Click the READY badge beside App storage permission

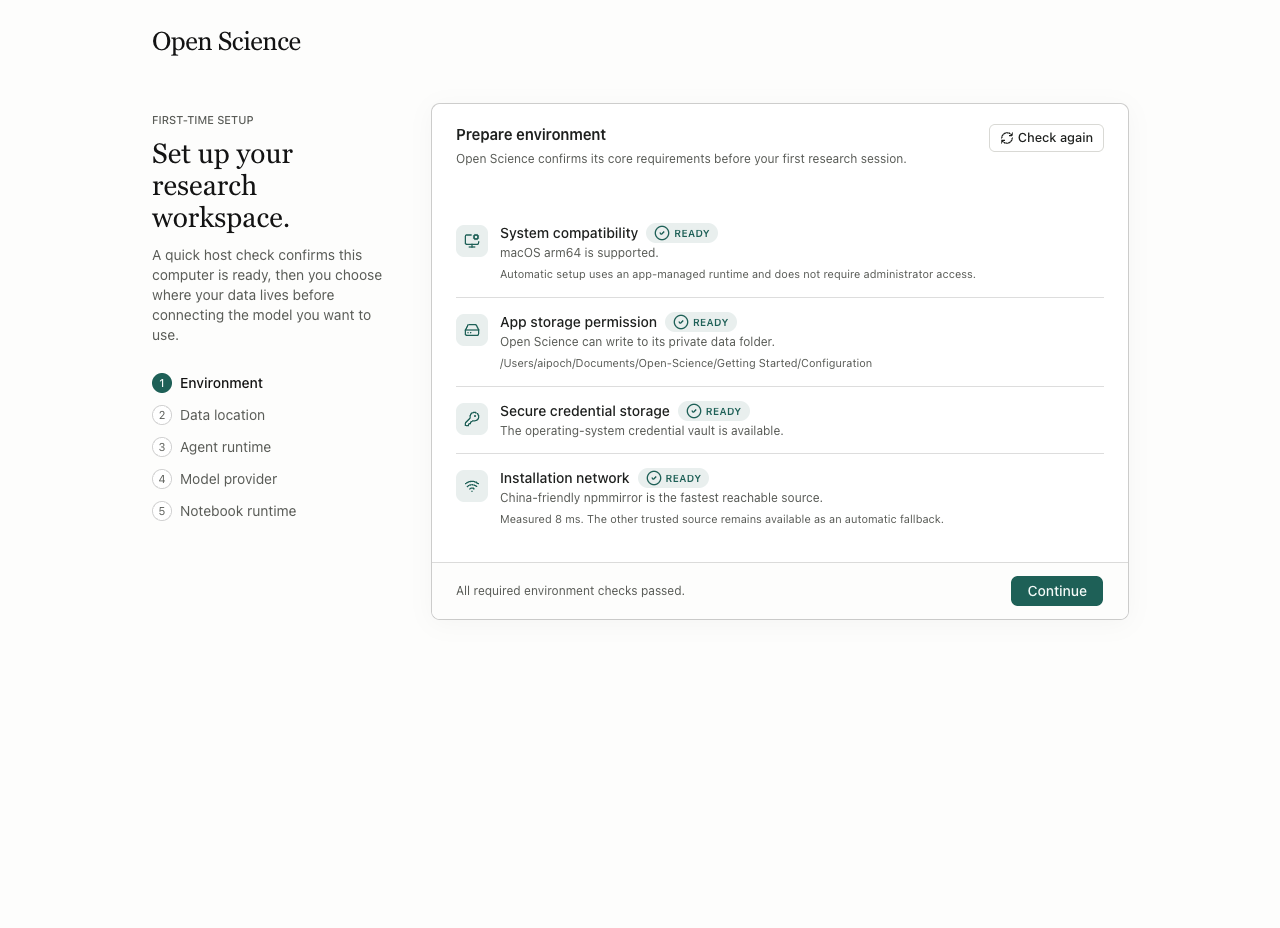(x=701, y=322)
